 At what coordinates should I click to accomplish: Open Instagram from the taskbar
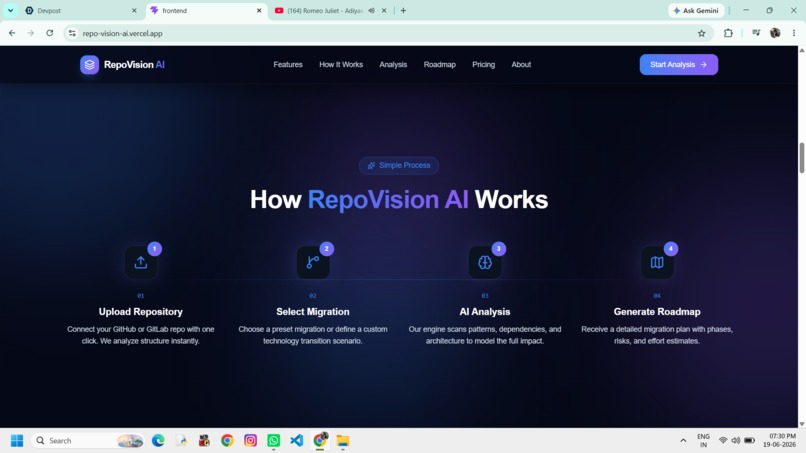pos(250,441)
